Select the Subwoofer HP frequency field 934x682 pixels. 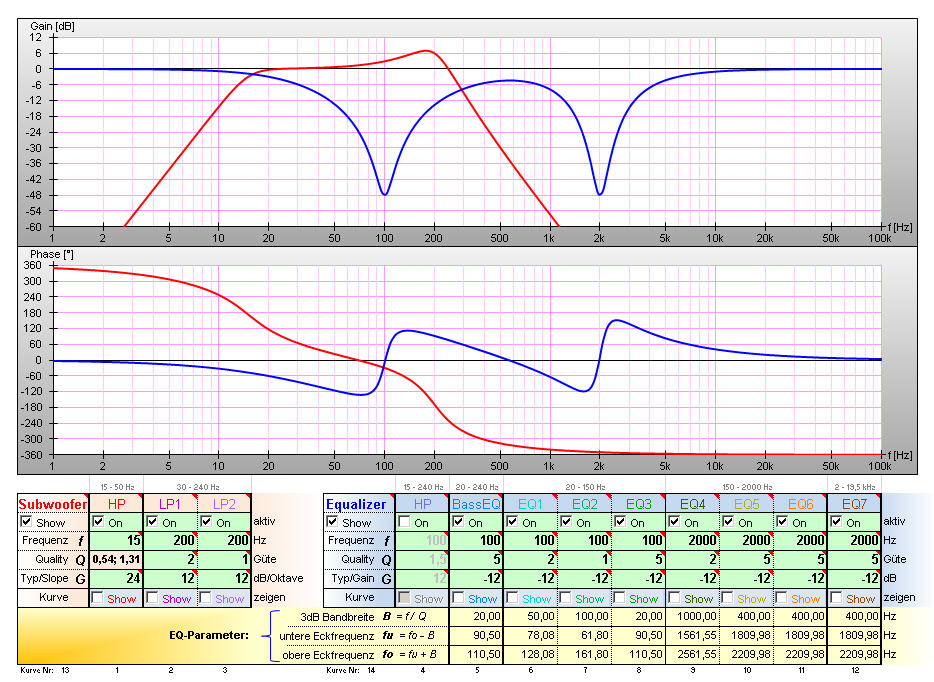tap(116, 541)
